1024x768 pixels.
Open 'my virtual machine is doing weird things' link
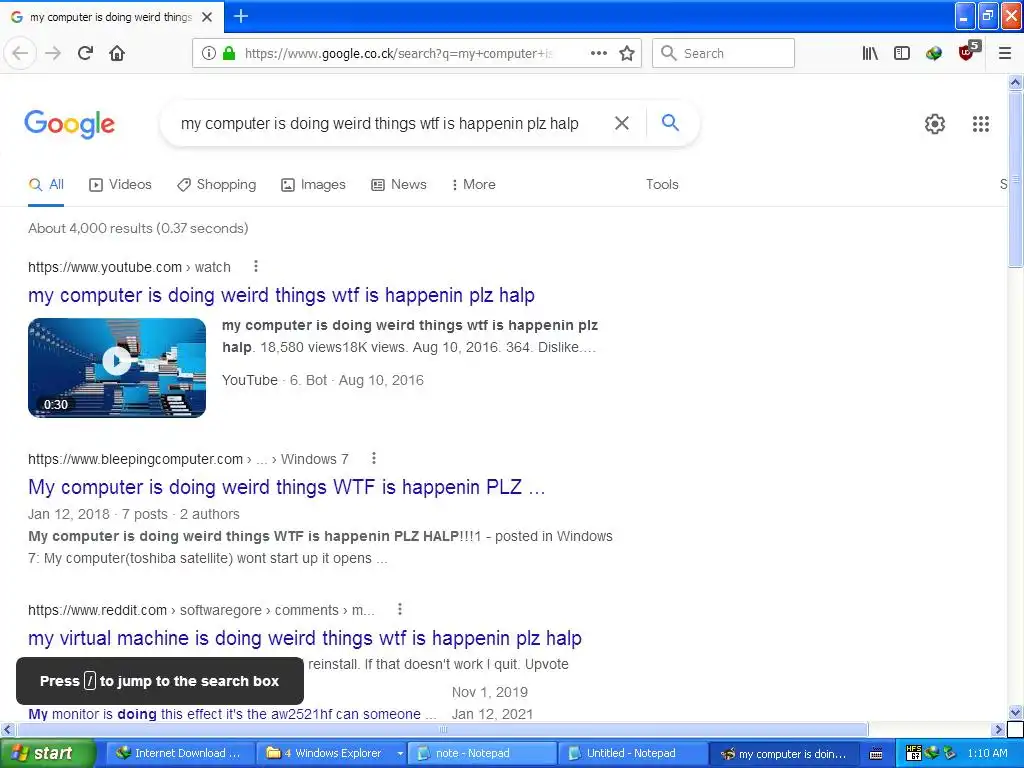(x=305, y=638)
